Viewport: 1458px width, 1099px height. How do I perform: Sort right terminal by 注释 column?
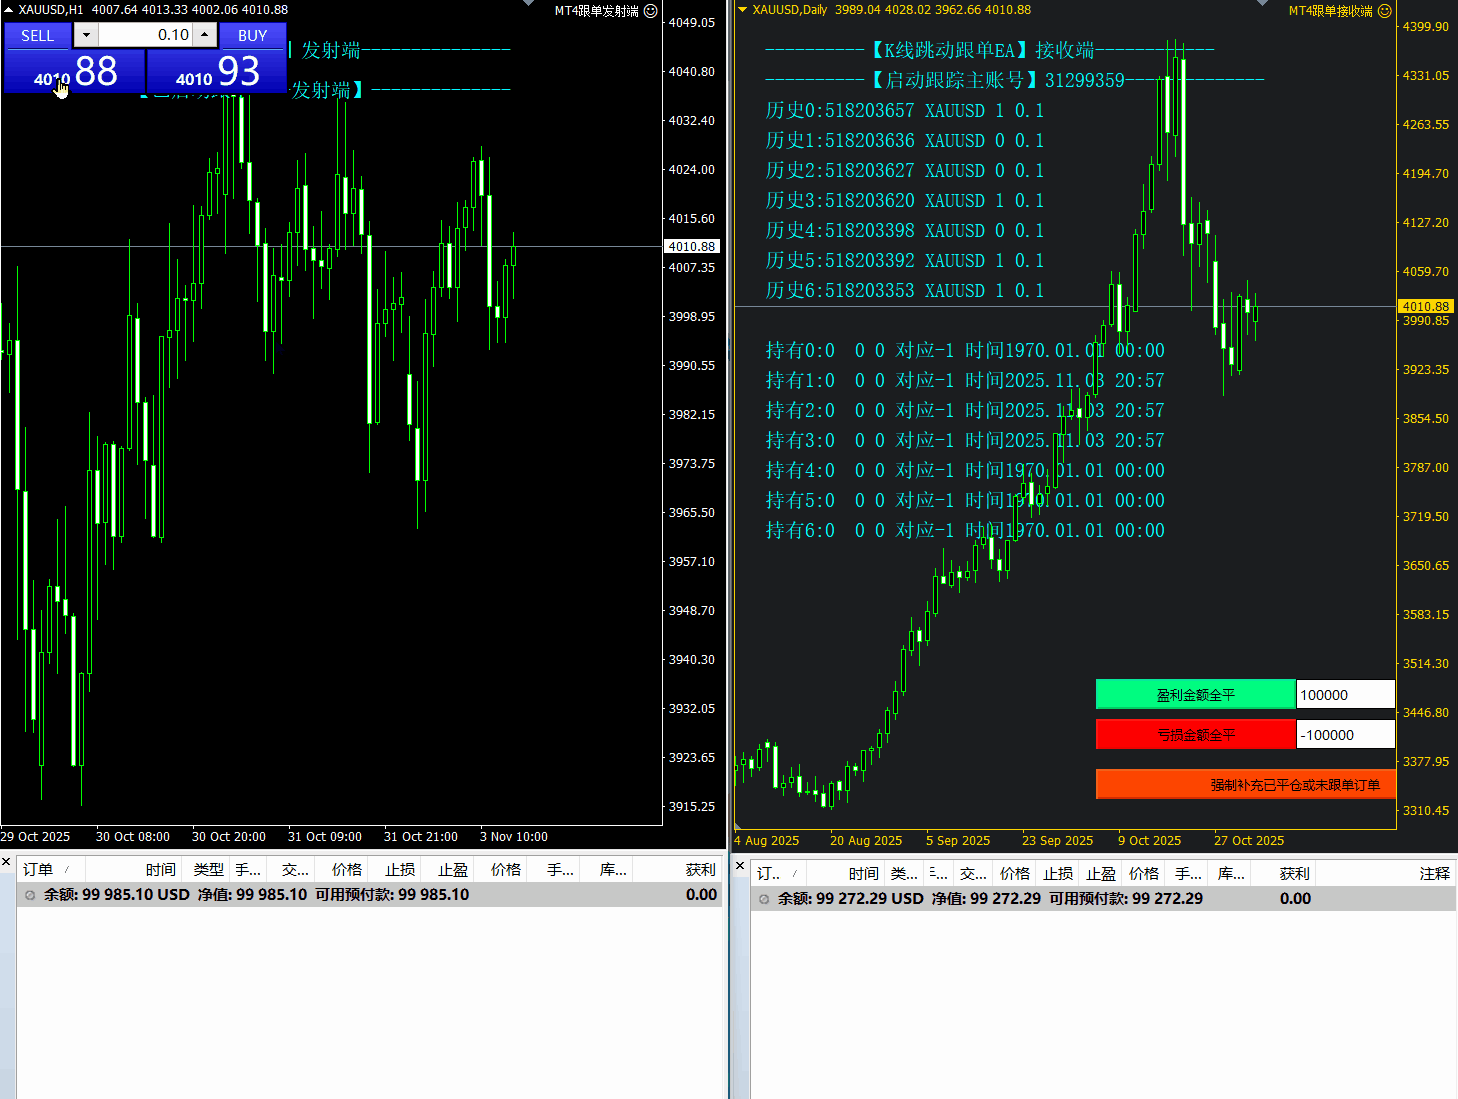tap(1434, 874)
